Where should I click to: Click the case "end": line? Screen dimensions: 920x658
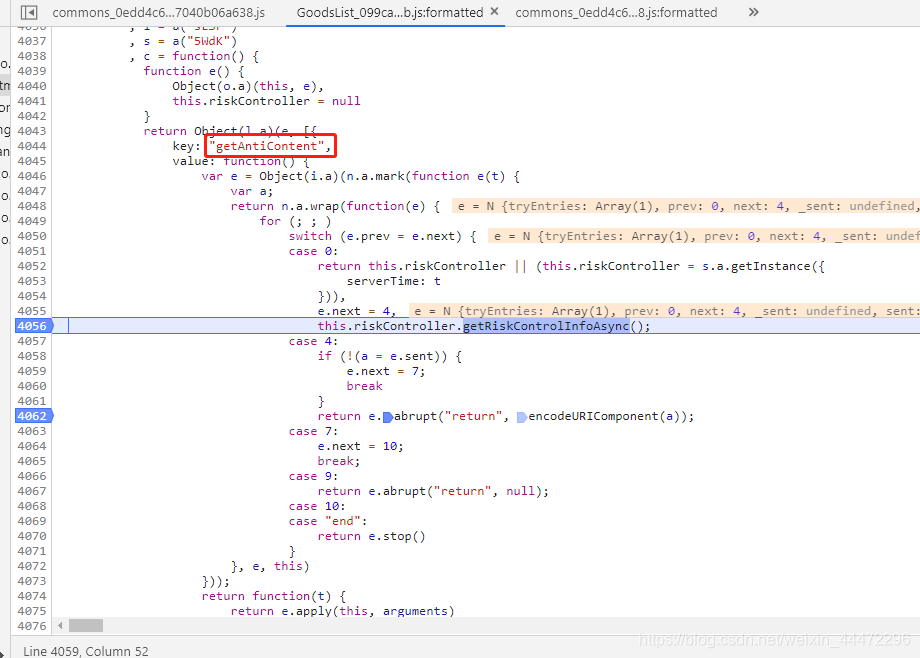pyautogui.click(x=327, y=521)
